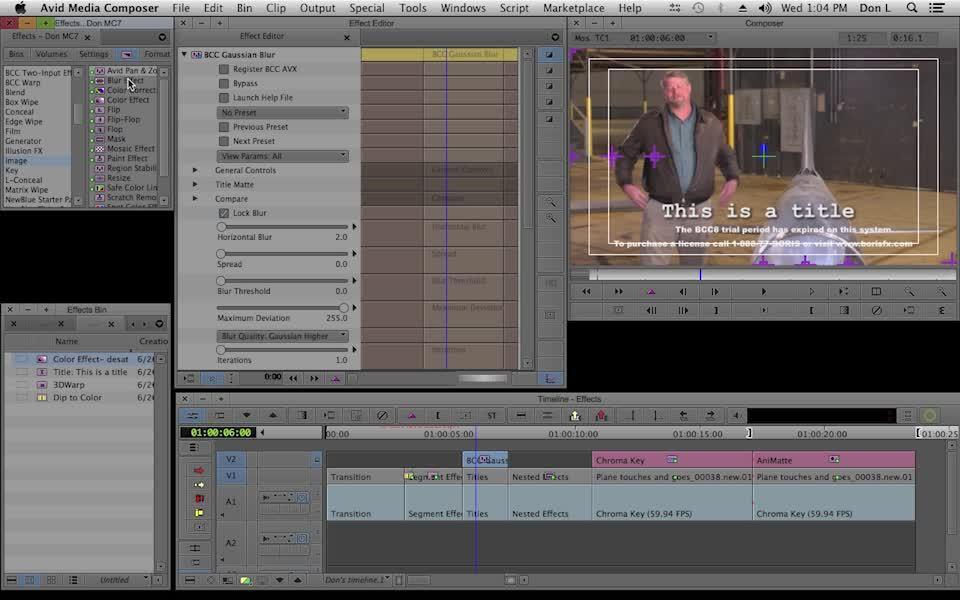Click the Horizontal Blur slider

point(282,227)
